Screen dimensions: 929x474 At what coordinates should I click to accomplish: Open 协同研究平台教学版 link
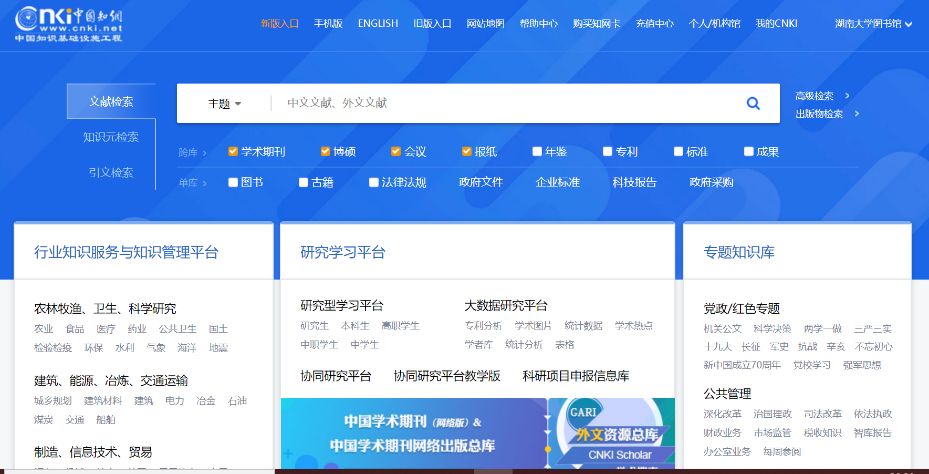(x=447, y=376)
